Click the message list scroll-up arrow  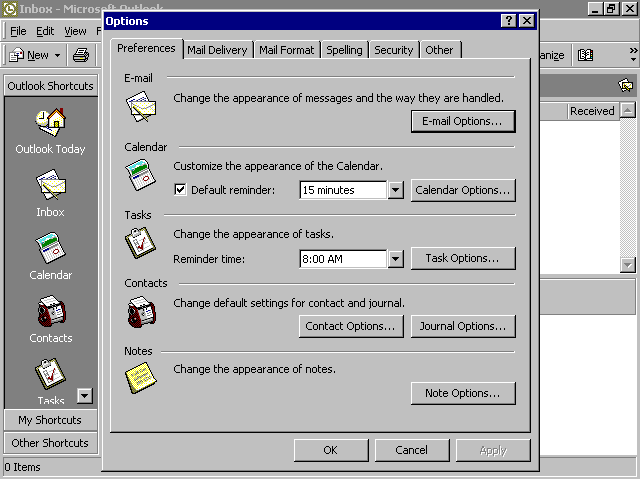pyautogui.click(x=628, y=110)
